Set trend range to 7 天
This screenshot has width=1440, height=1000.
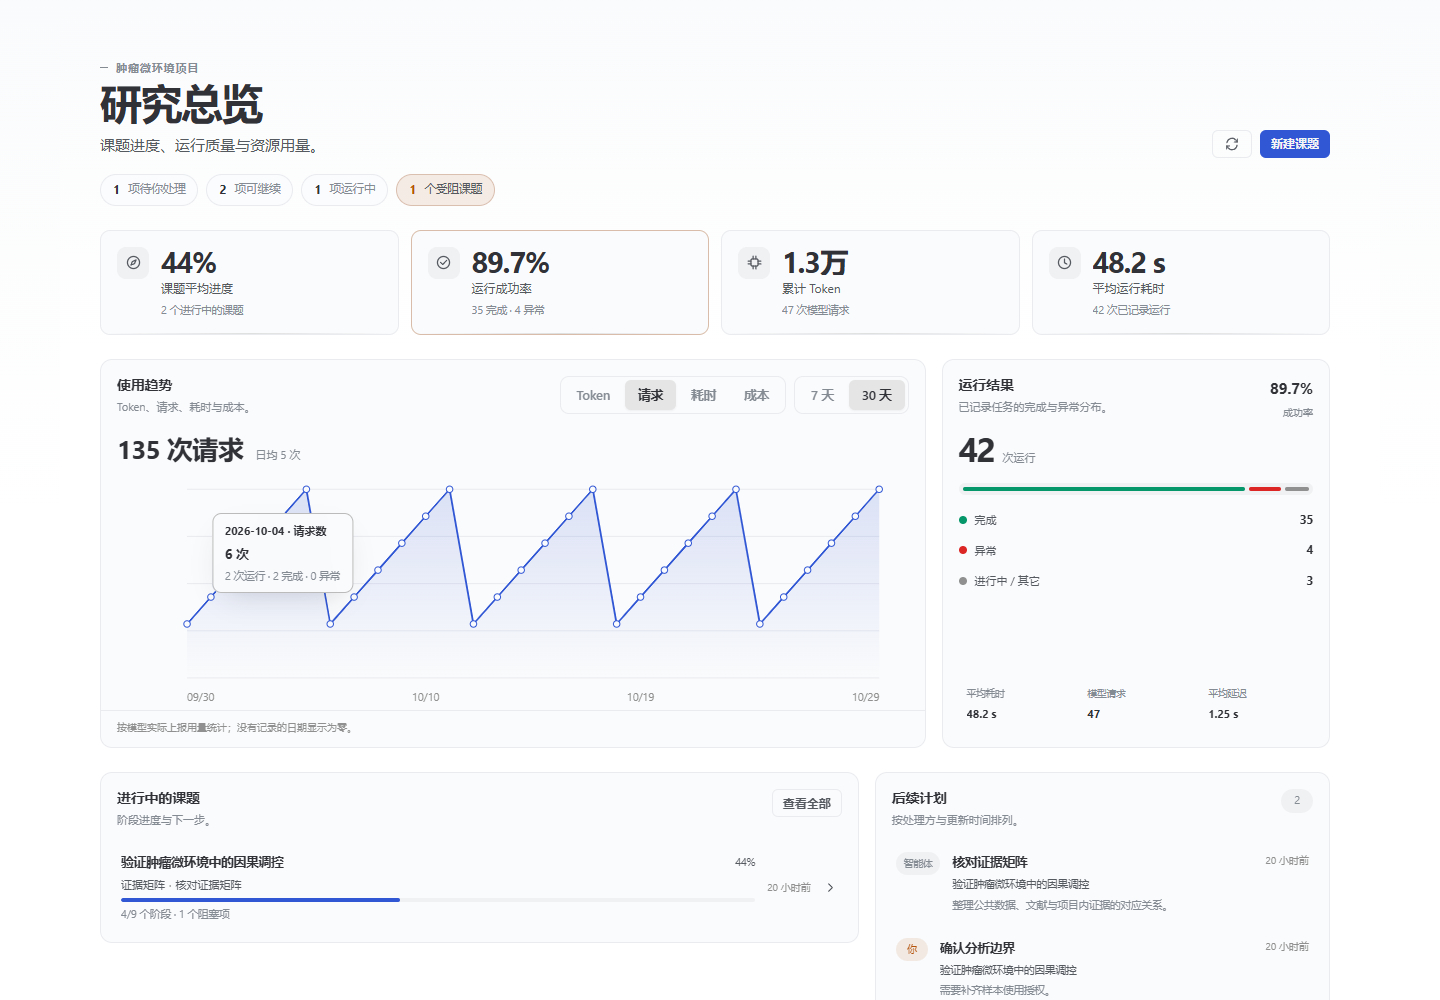coord(822,395)
